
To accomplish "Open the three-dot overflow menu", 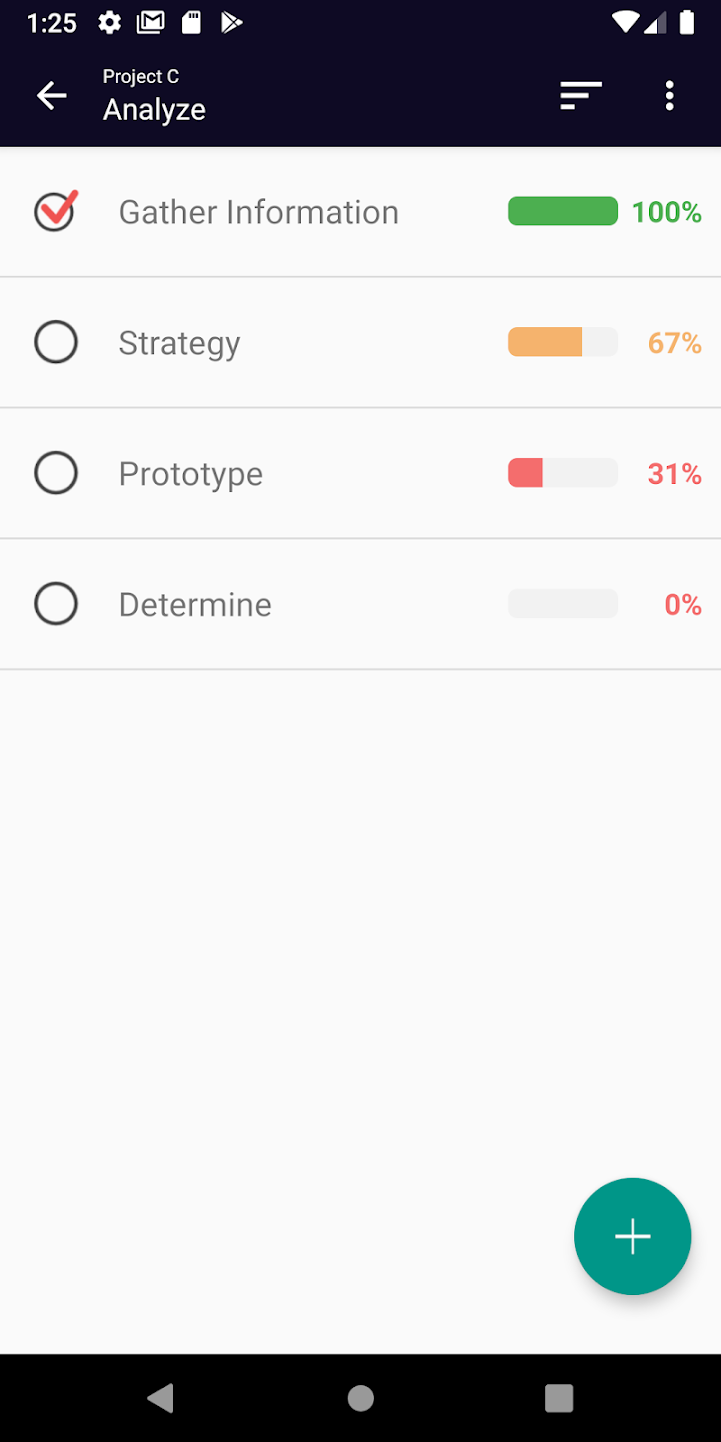I will point(669,96).
